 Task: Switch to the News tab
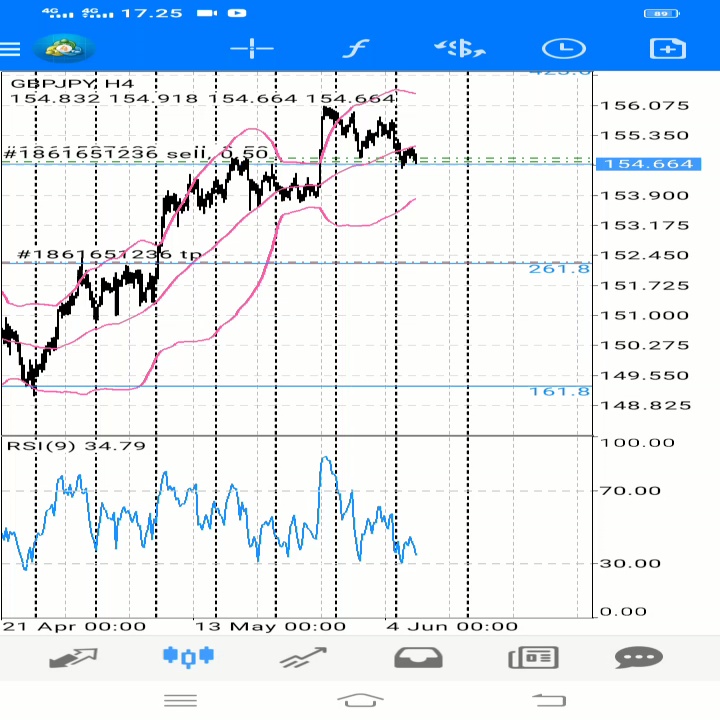(533, 658)
